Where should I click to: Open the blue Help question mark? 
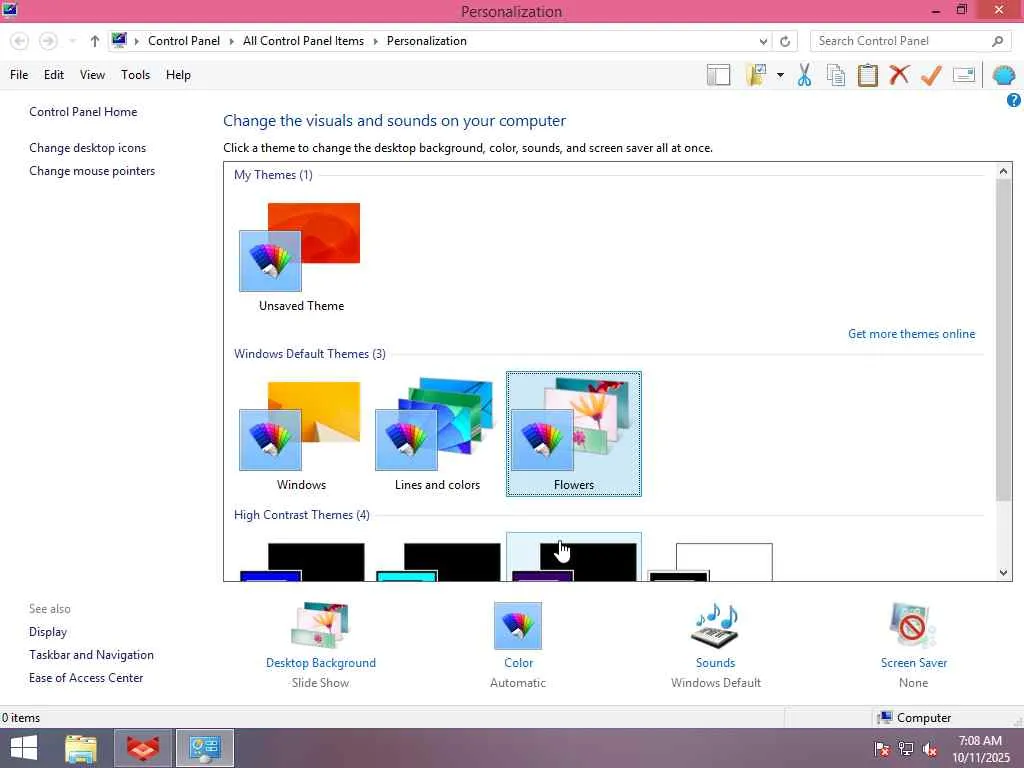1014,101
